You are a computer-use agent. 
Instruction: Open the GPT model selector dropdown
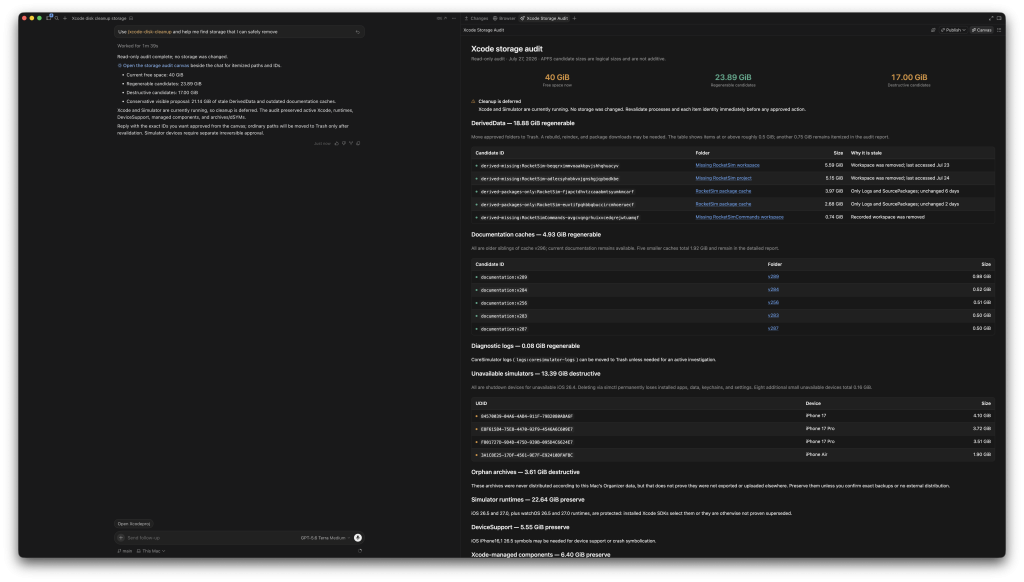(325, 538)
